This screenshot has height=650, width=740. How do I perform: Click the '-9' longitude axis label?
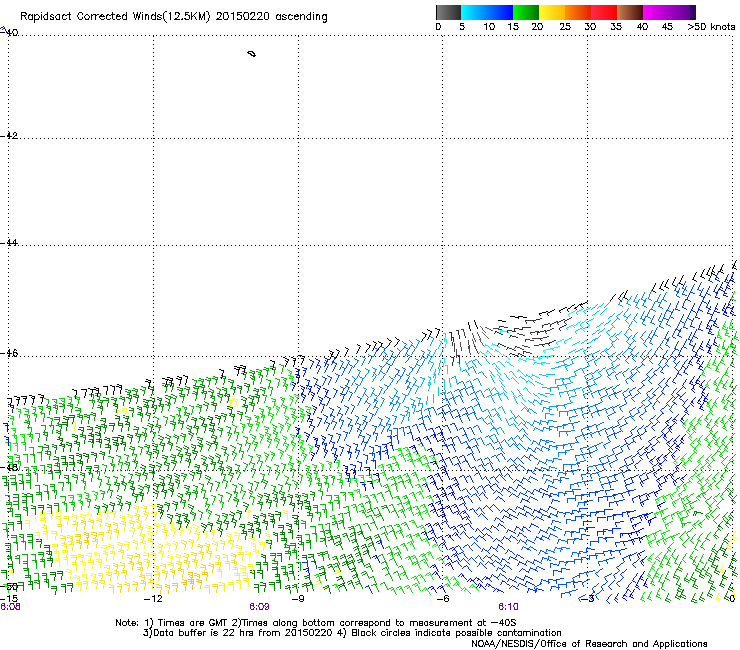(x=297, y=599)
